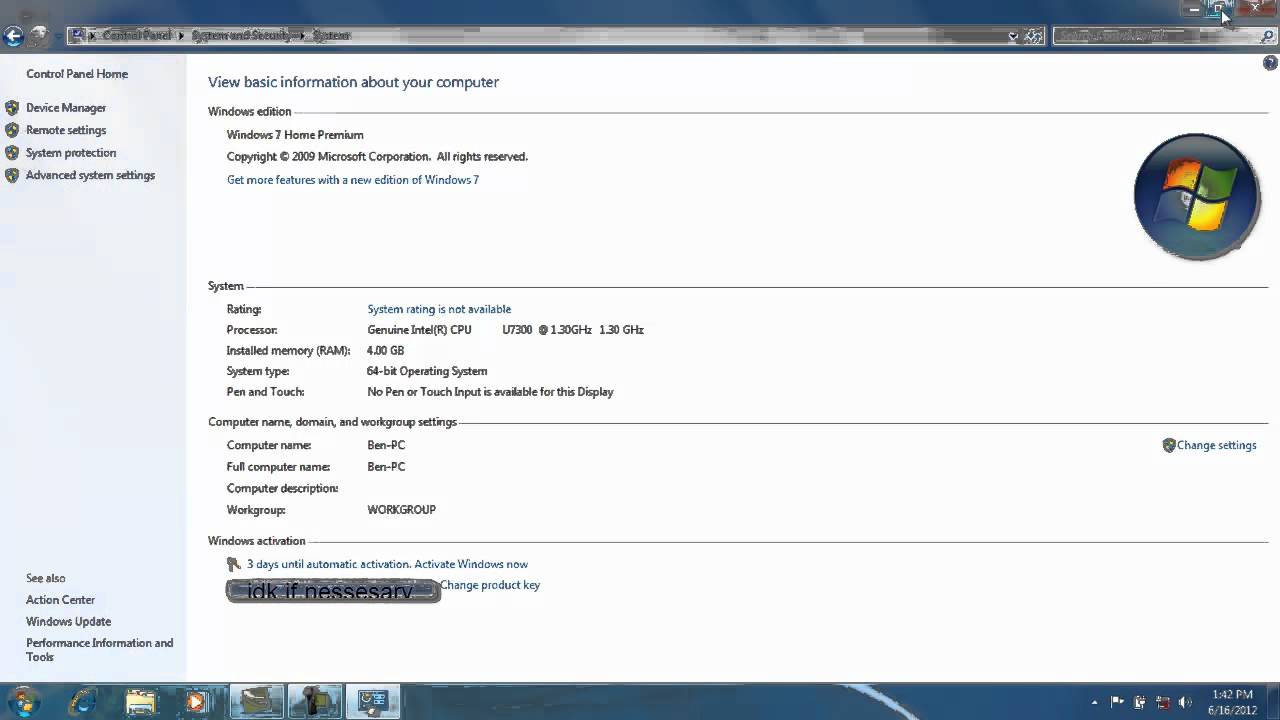Click the power plug tray icon
This screenshot has width=1280, height=720.
tap(1140, 702)
